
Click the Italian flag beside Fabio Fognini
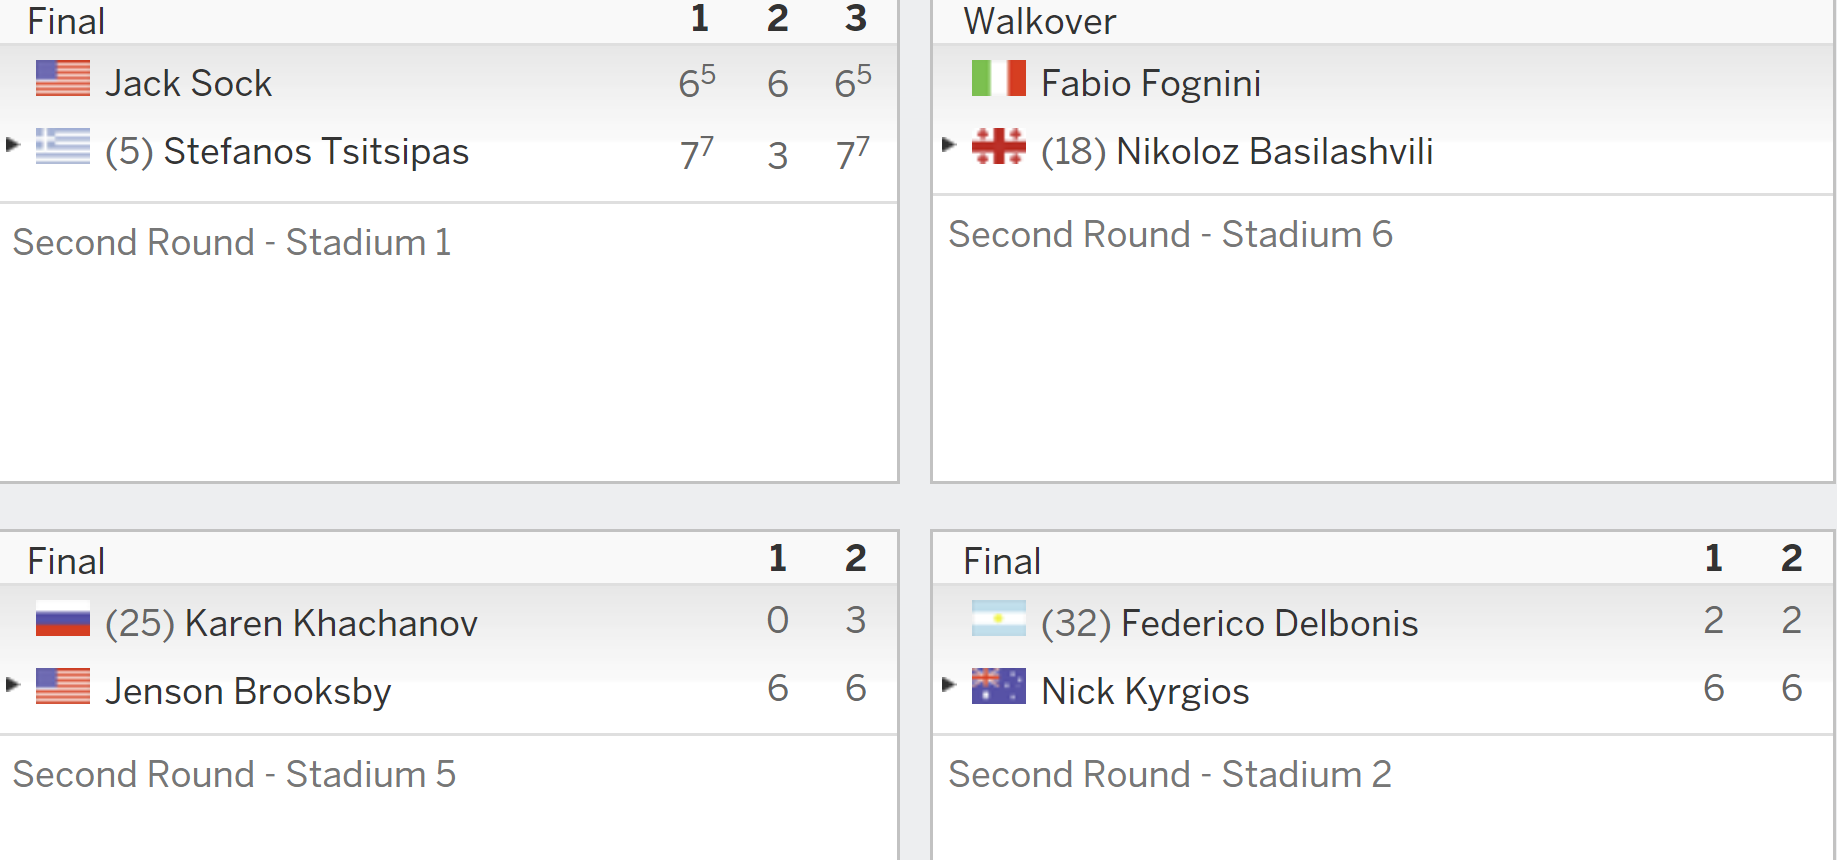click(x=999, y=78)
